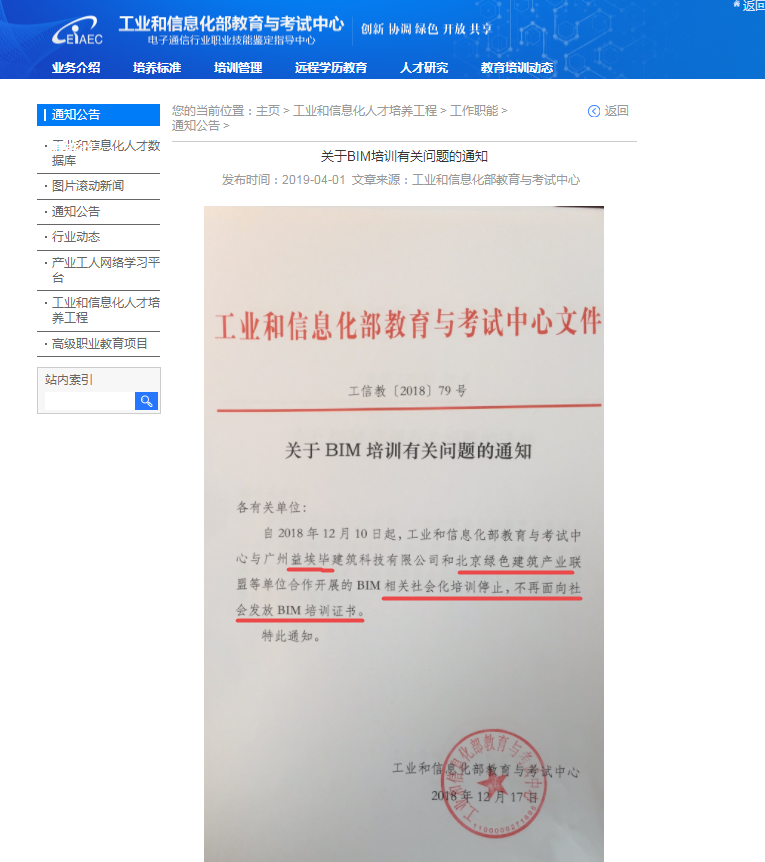Focus the 站内索引 search input field
Image resolution: width=765 pixels, height=862 pixels.
click(89, 401)
